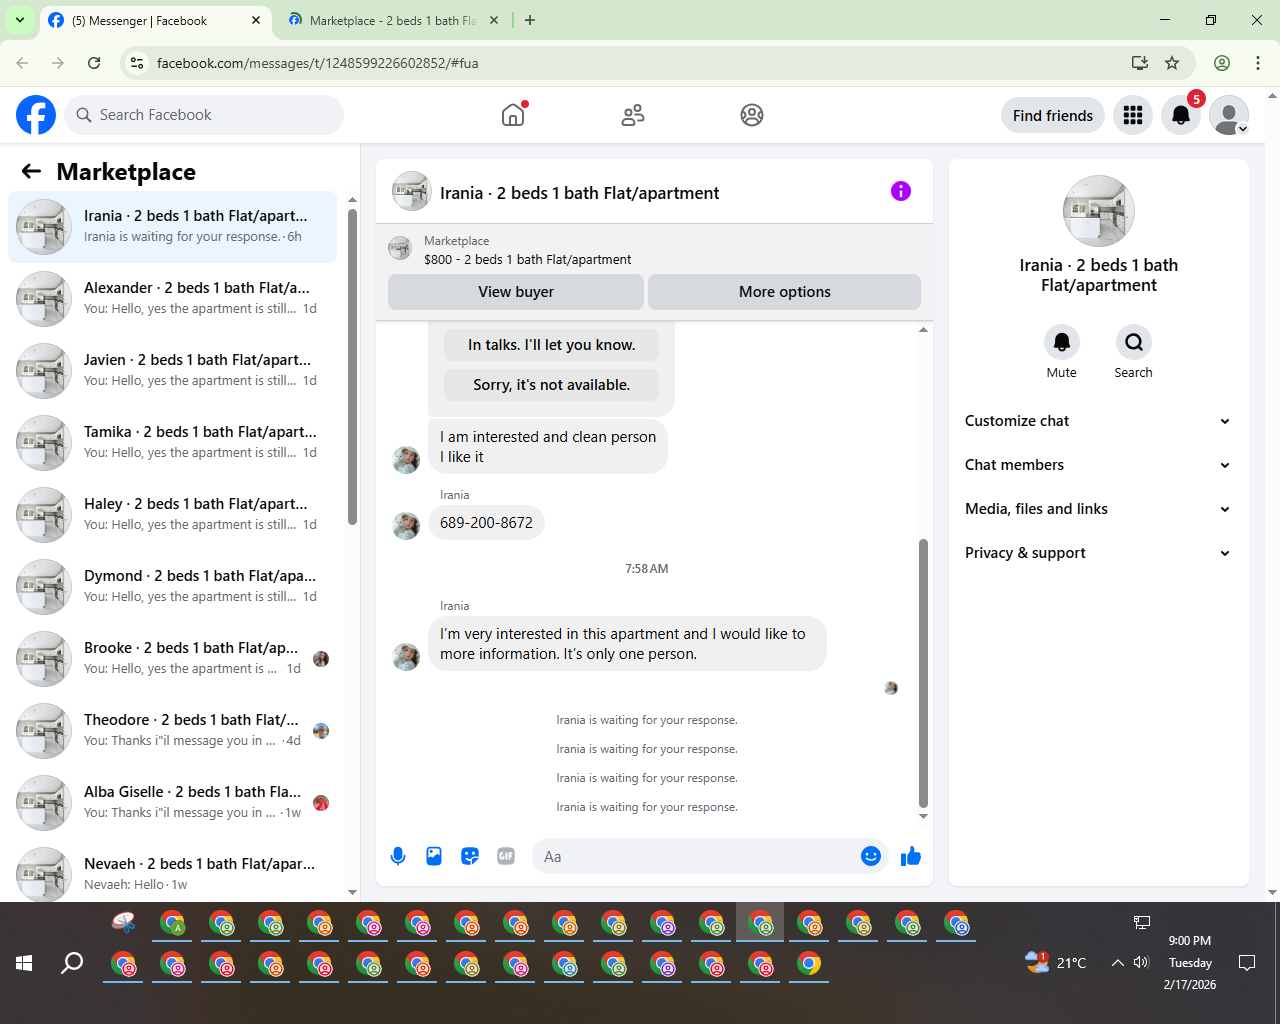Open Javien conversation in list
This screenshot has height=1024, width=1280.
tap(173, 371)
